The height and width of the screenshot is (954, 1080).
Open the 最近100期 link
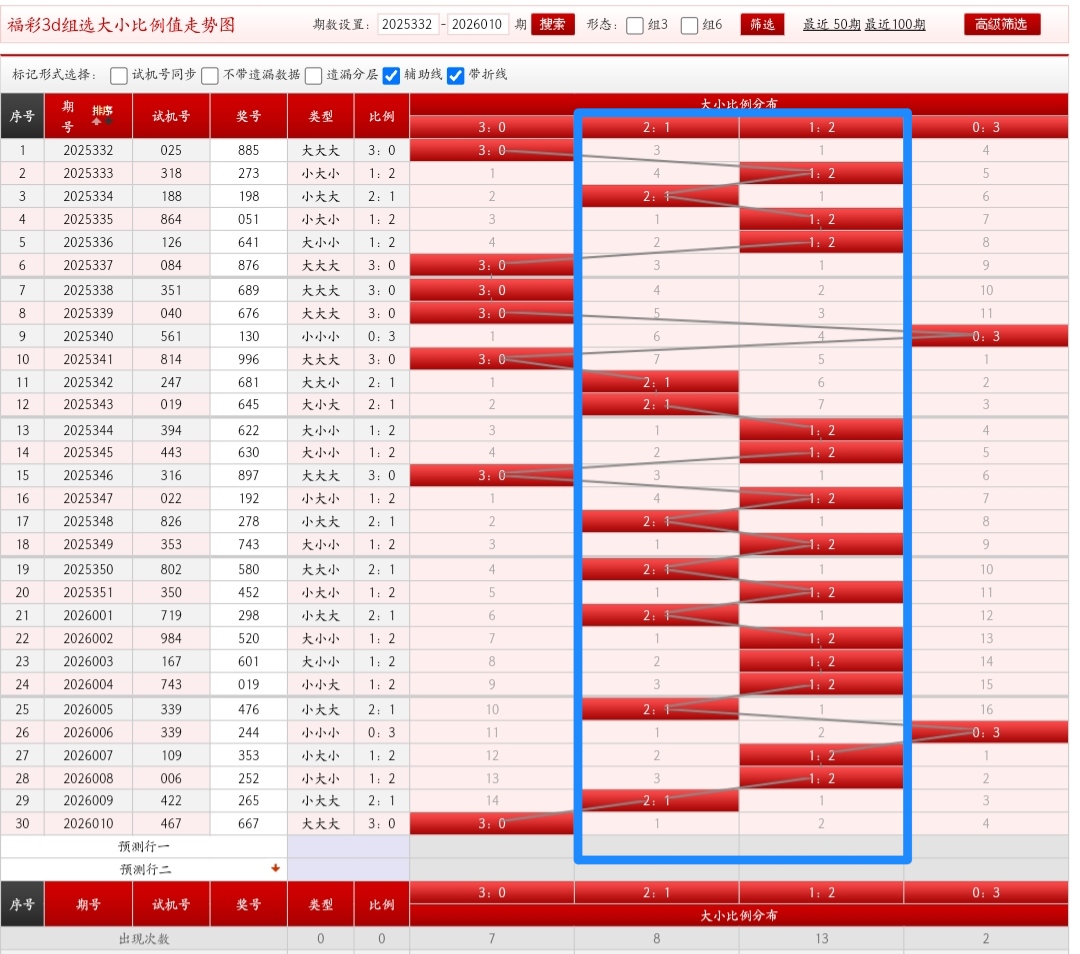tap(895, 25)
